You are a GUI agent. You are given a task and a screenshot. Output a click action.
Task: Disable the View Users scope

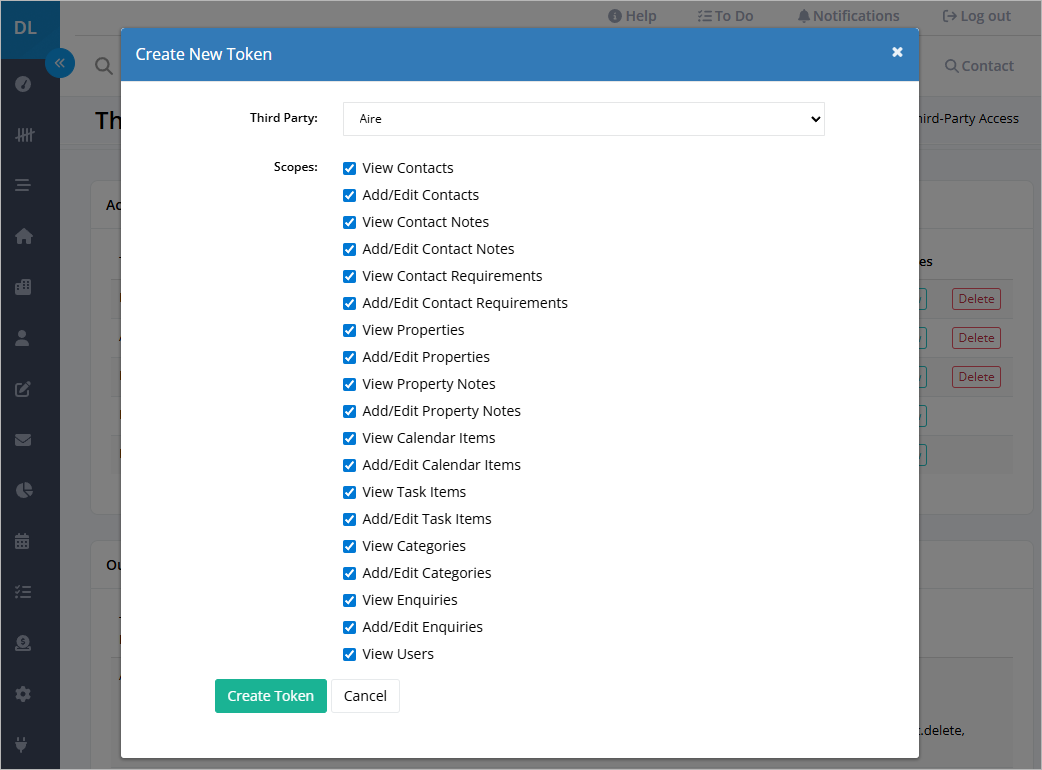(350, 654)
